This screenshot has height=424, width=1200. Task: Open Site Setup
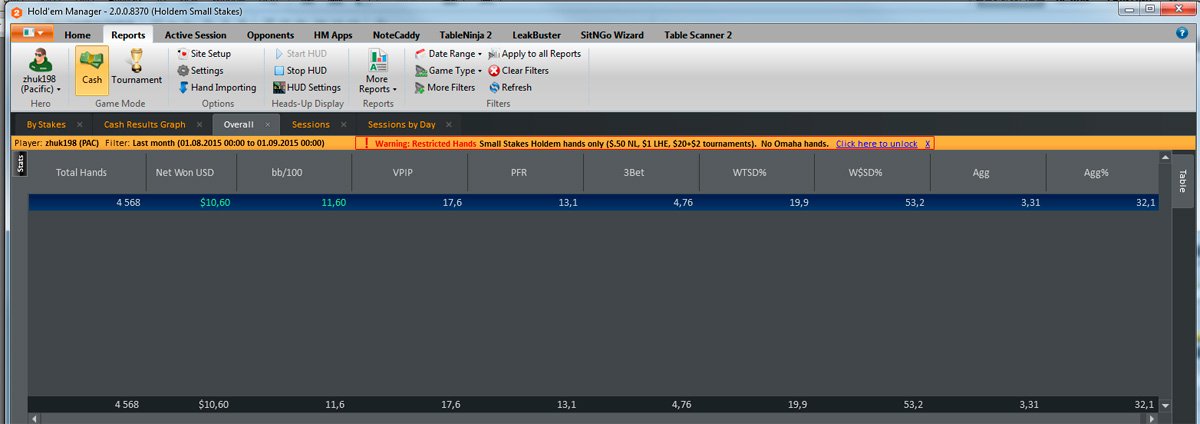tap(204, 54)
